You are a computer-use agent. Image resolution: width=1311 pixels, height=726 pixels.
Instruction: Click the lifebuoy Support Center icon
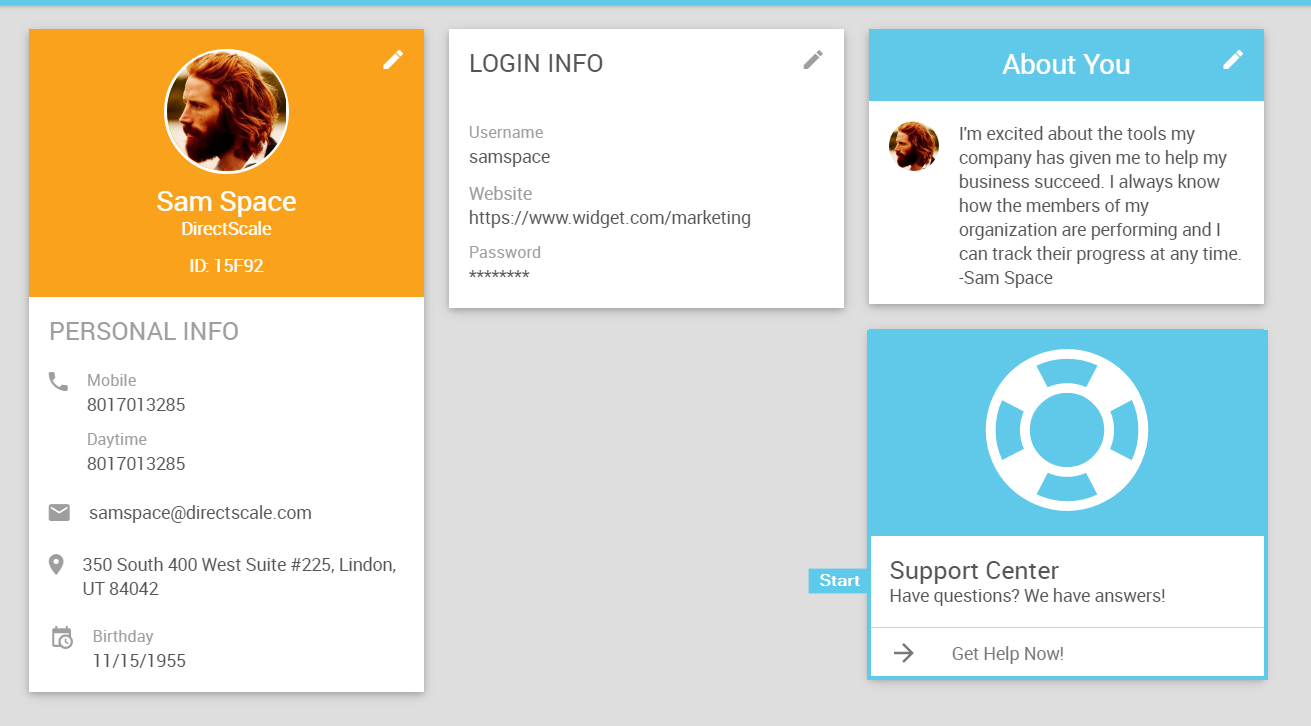1066,431
